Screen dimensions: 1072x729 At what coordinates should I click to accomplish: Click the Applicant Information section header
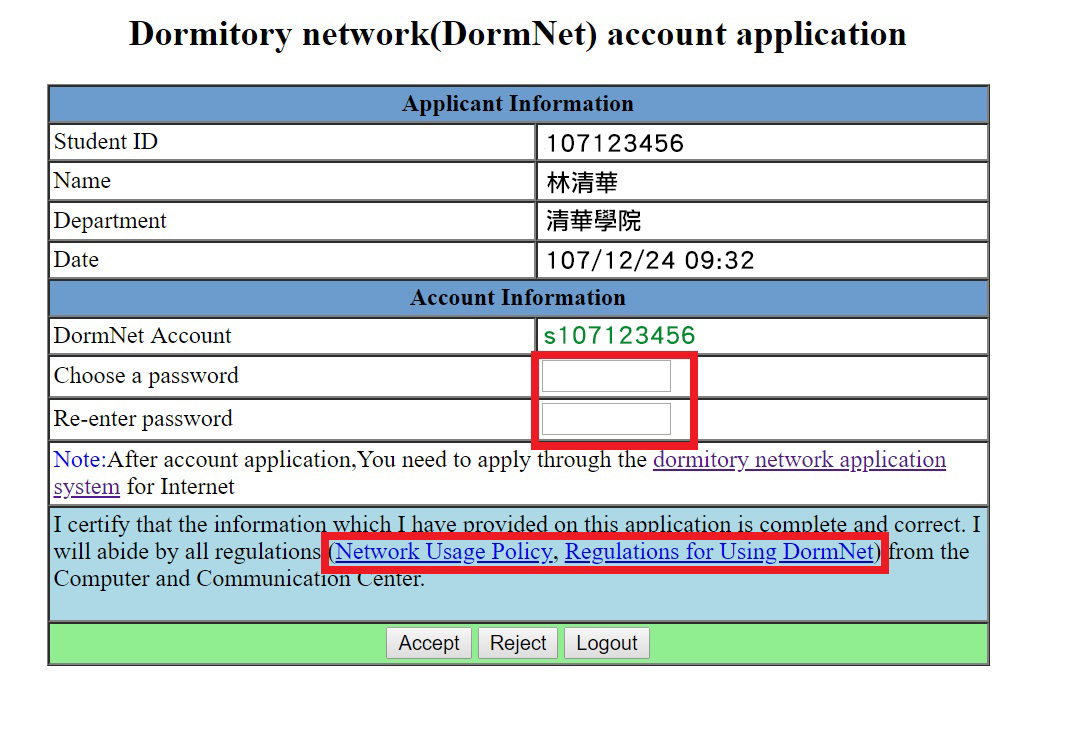click(517, 104)
